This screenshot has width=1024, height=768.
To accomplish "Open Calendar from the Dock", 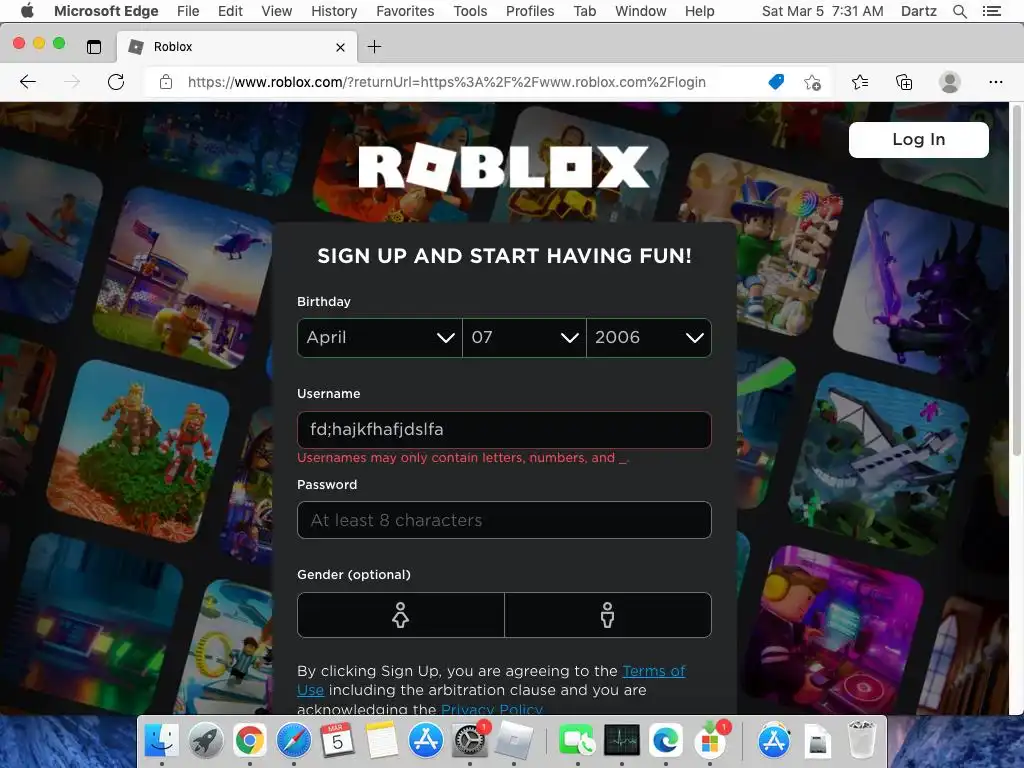I will tap(338, 741).
